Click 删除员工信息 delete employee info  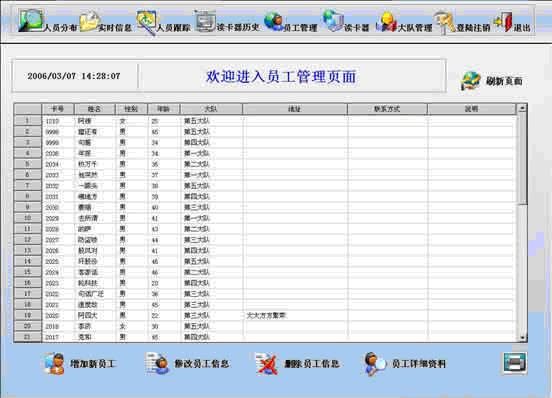pos(297,364)
